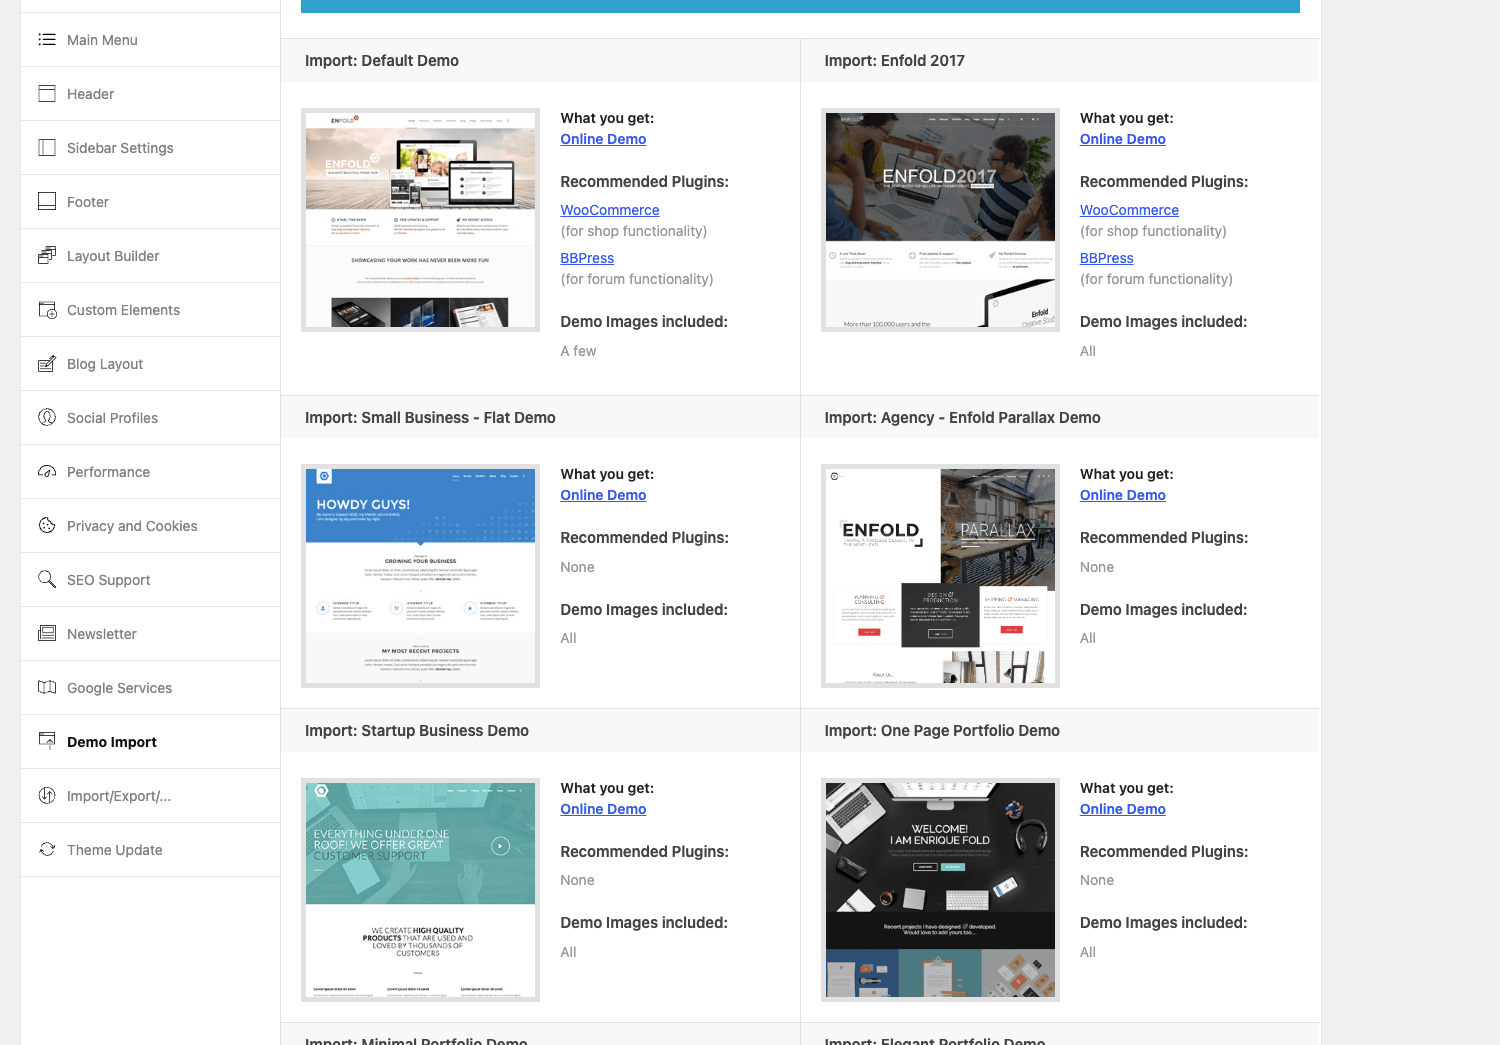Viewport: 1500px width, 1045px height.
Task: Click the "Import: Enfold 2017" heading
Action: point(894,61)
